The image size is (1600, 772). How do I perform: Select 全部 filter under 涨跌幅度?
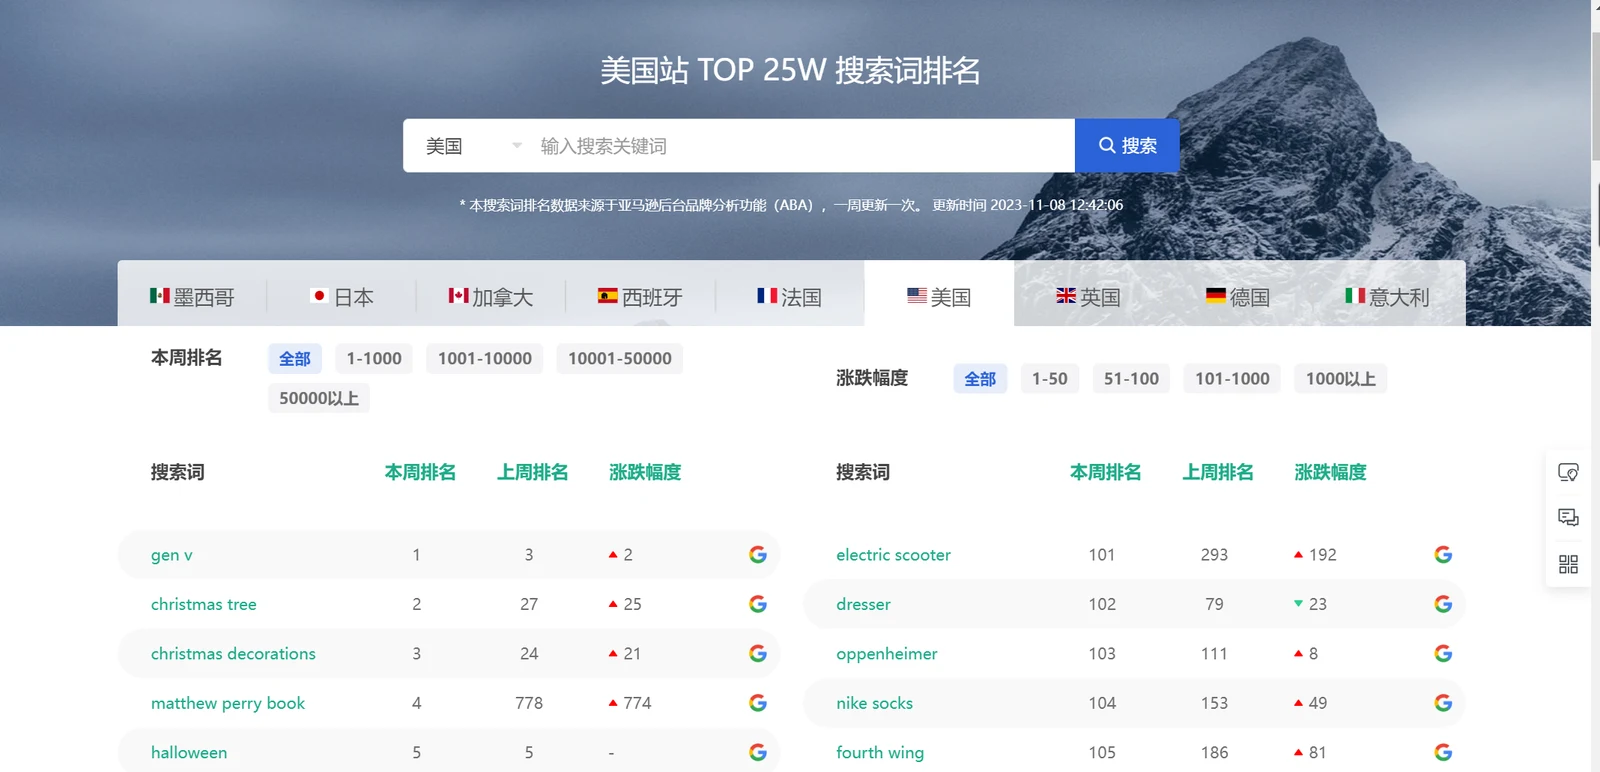pos(980,378)
